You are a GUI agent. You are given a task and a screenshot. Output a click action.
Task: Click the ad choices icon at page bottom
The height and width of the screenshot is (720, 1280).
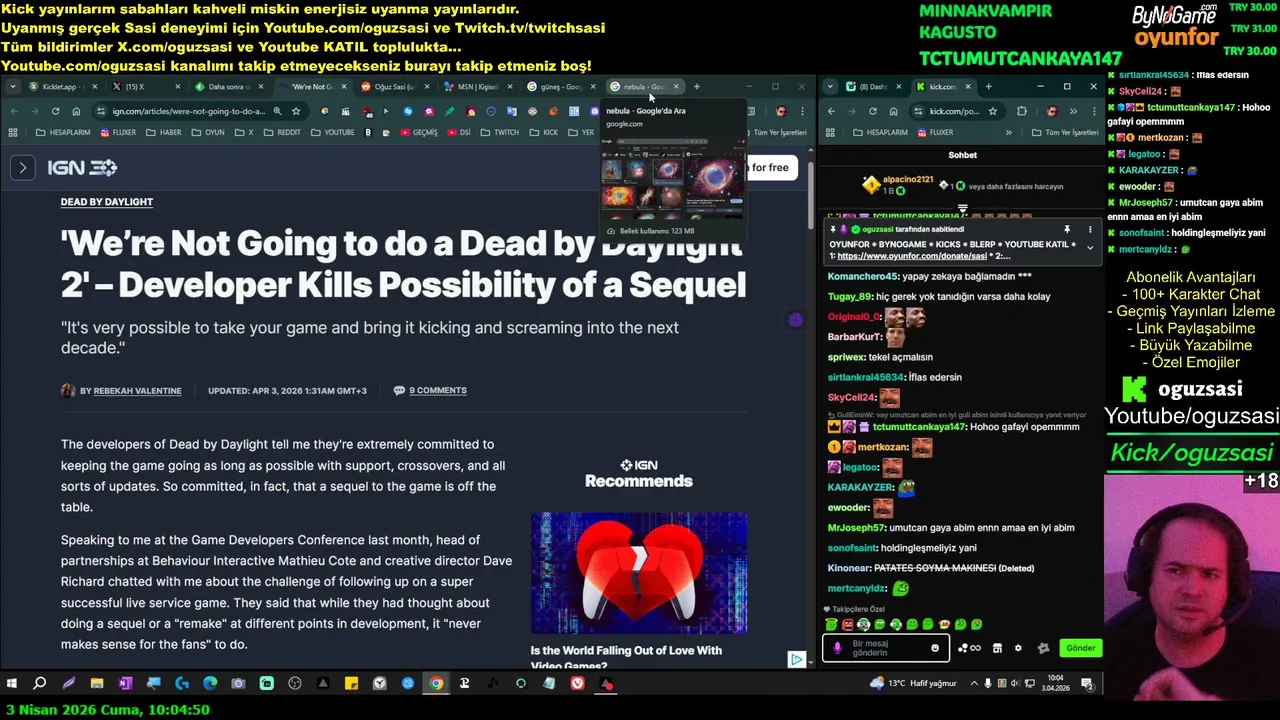click(797, 659)
